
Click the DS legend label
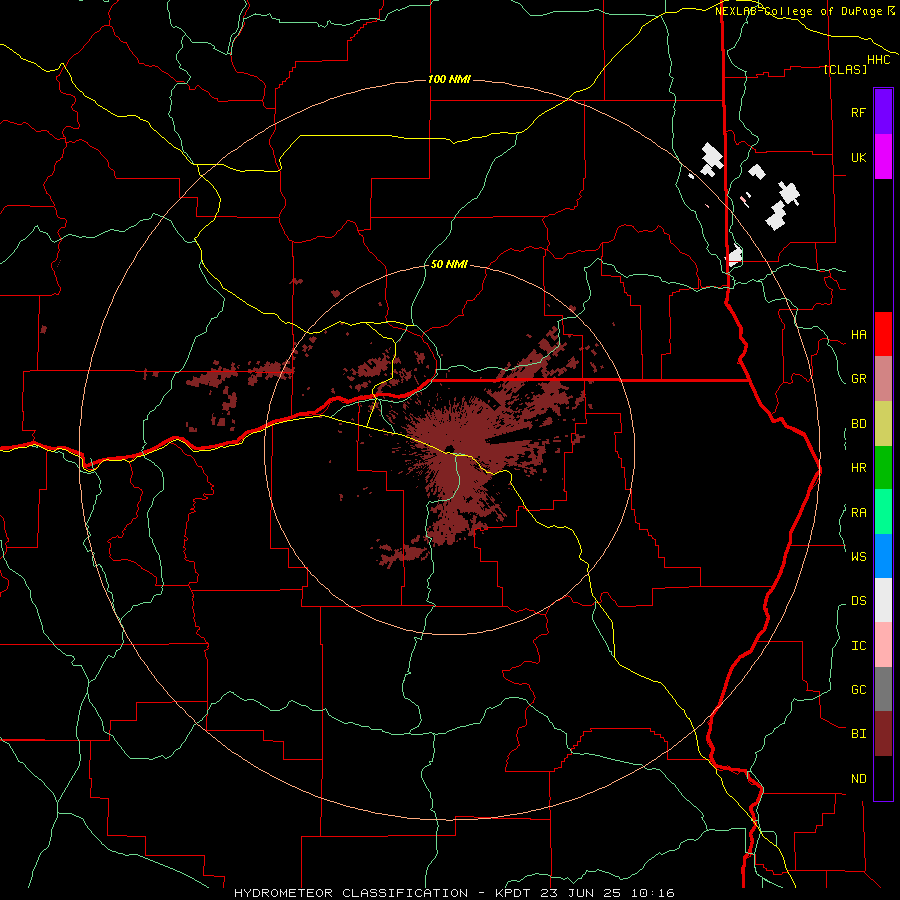click(858, 601)
